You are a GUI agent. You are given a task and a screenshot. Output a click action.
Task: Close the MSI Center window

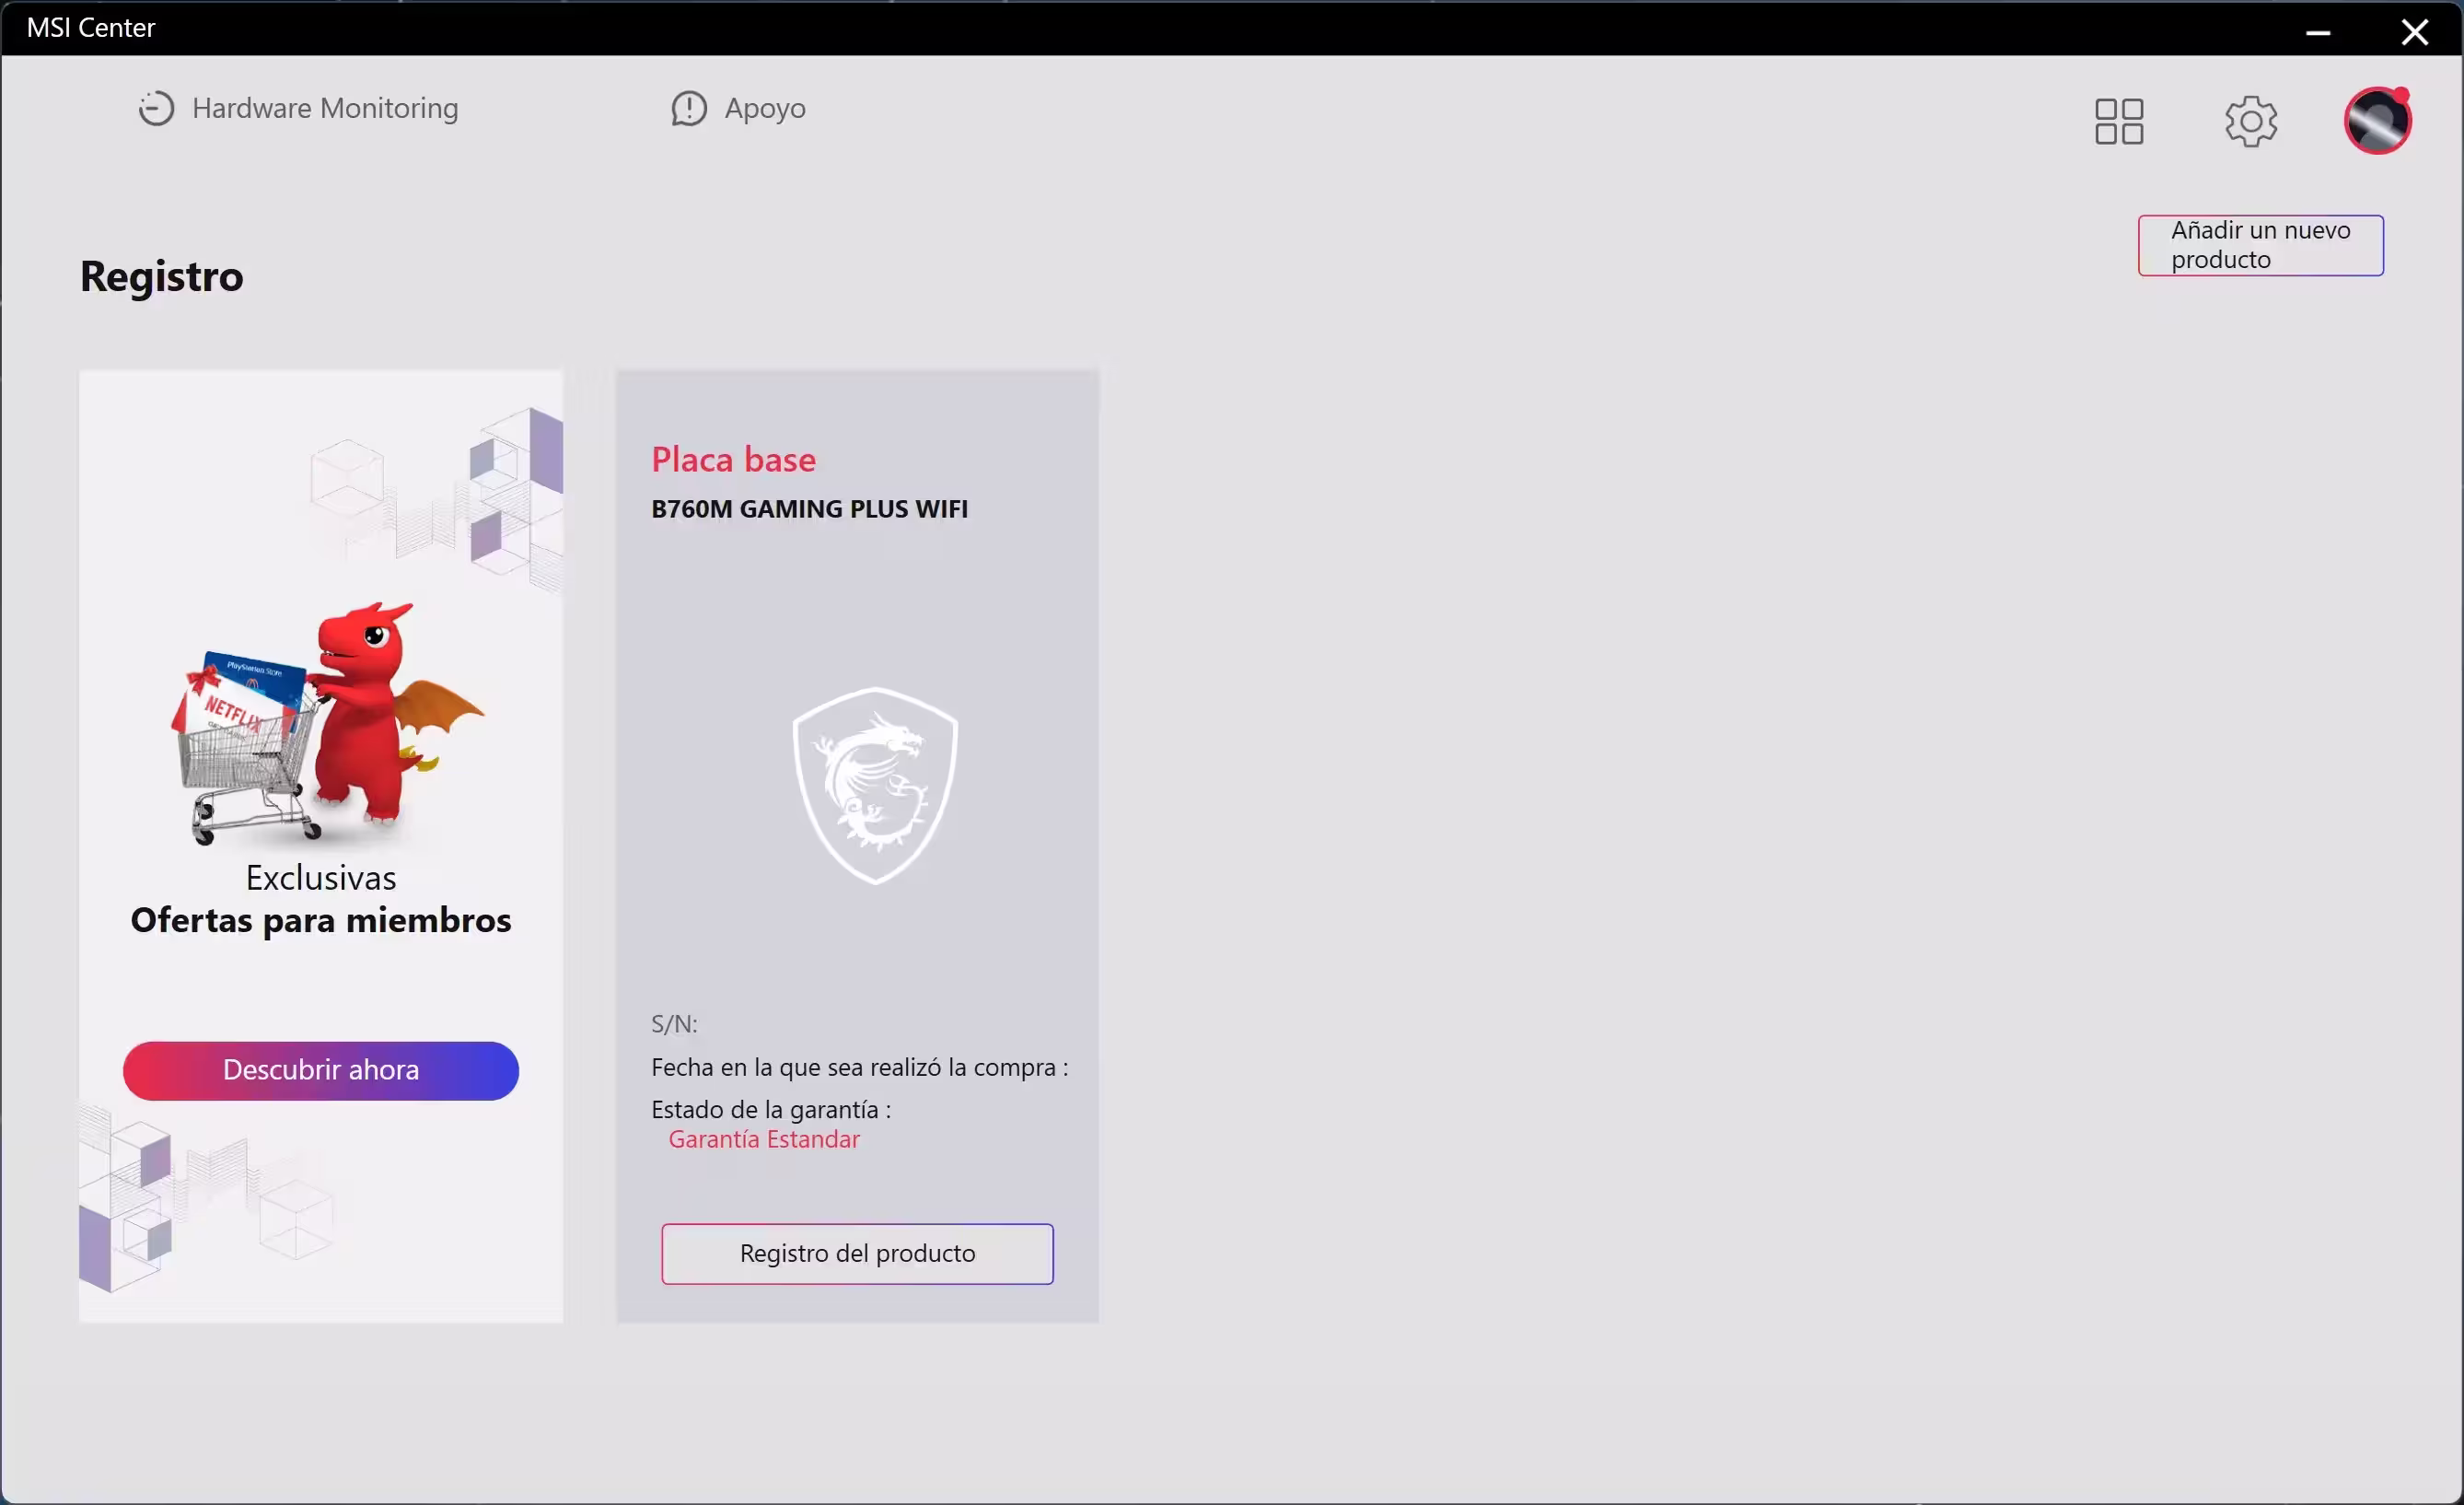click(x=2415, y=32)
